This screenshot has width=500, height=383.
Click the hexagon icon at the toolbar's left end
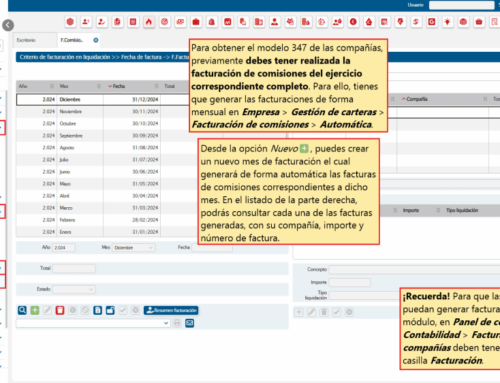point(70,22)
